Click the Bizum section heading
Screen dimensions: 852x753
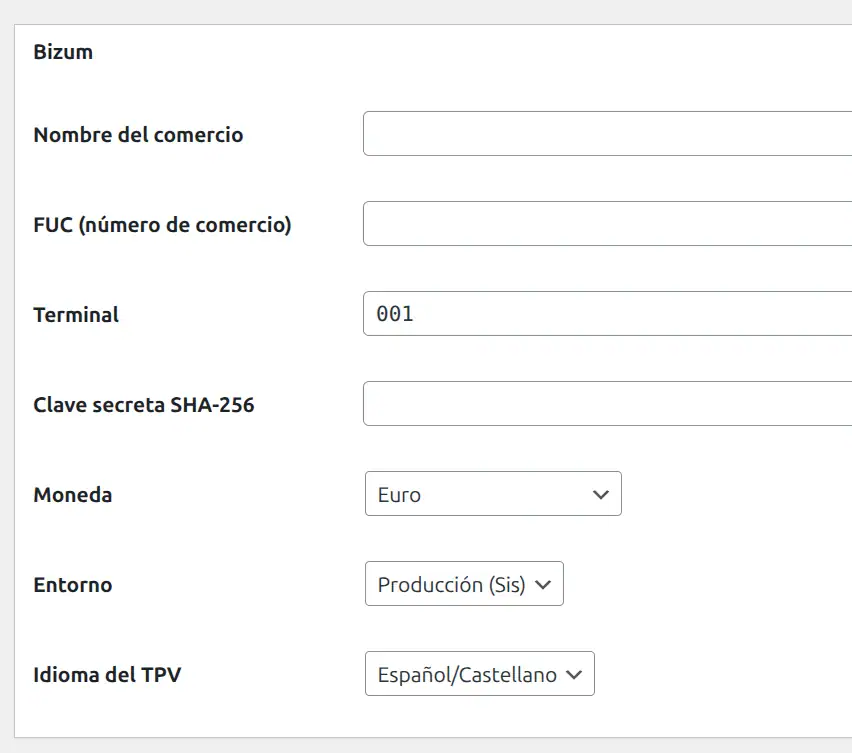(x=63, y=52)
